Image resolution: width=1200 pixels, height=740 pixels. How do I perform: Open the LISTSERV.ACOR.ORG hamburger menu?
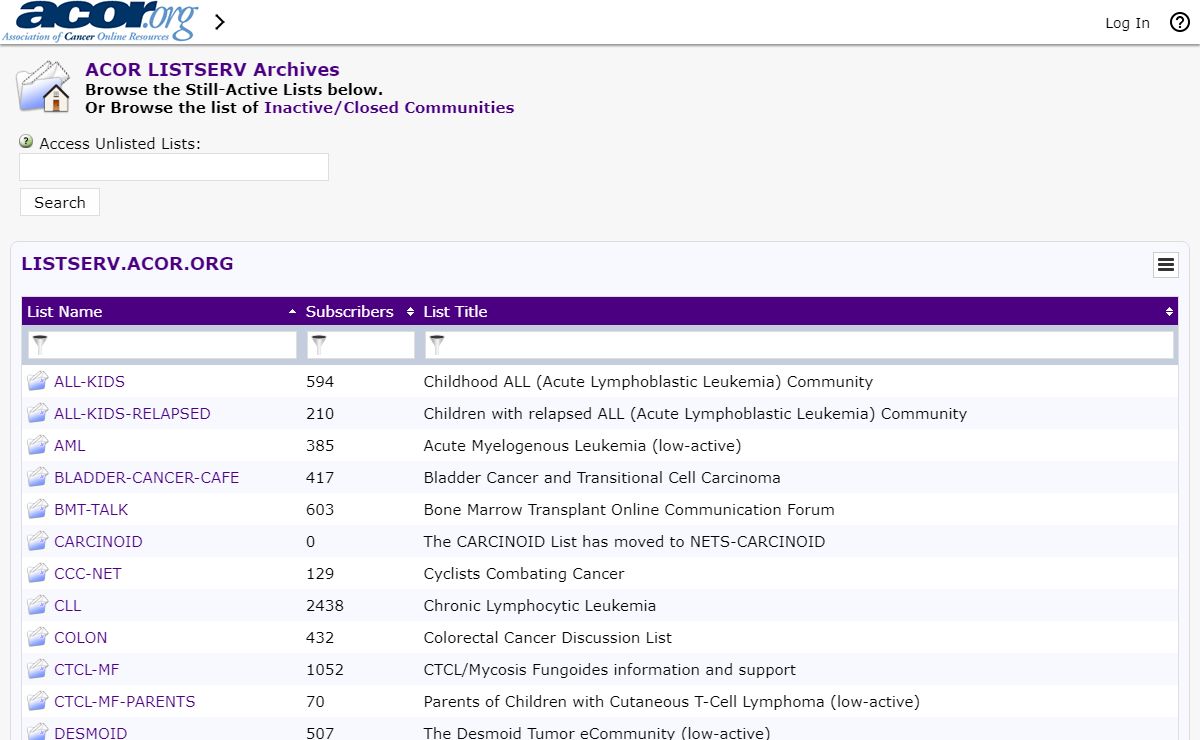coord(1165,265)
